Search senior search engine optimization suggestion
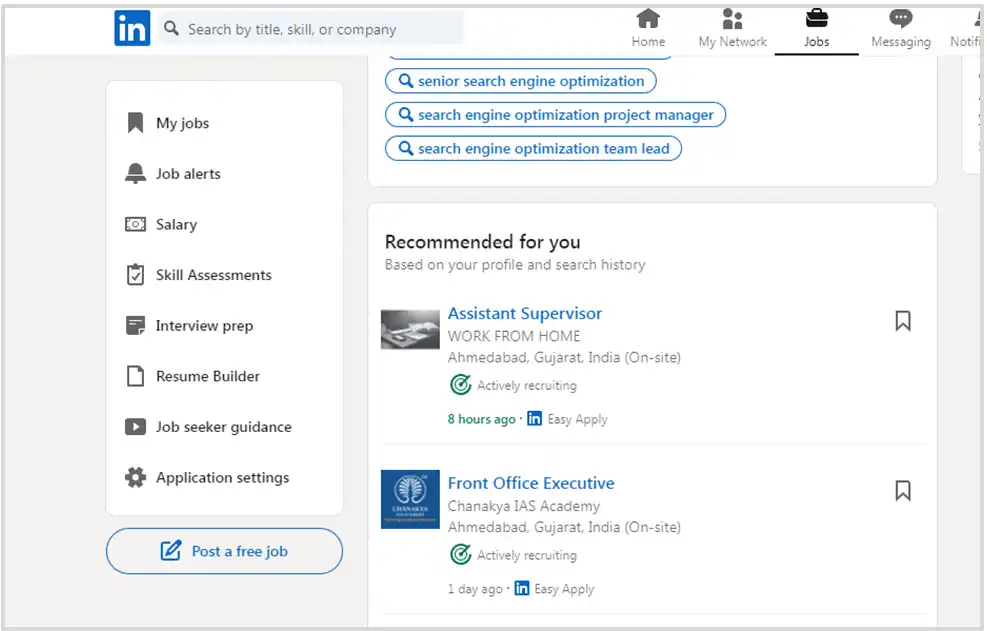 521,81
